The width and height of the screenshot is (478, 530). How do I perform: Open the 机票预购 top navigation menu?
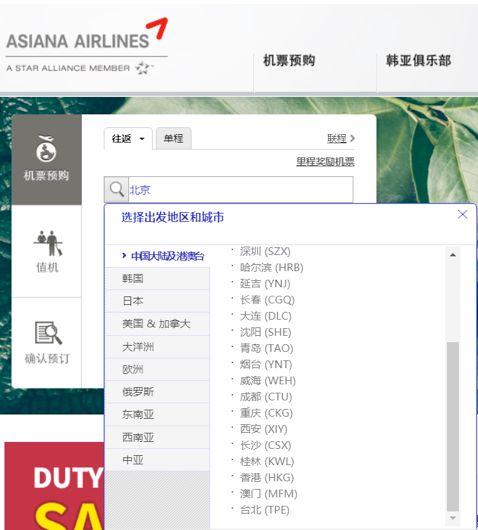click(x=289, y=61)
